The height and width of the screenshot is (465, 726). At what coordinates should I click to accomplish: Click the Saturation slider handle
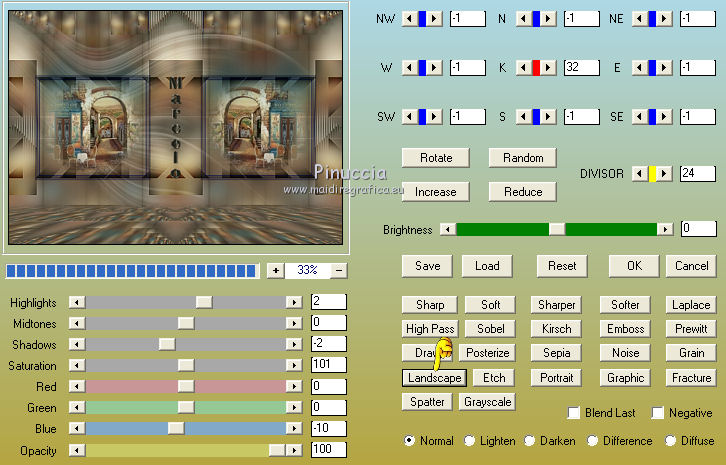185,366
